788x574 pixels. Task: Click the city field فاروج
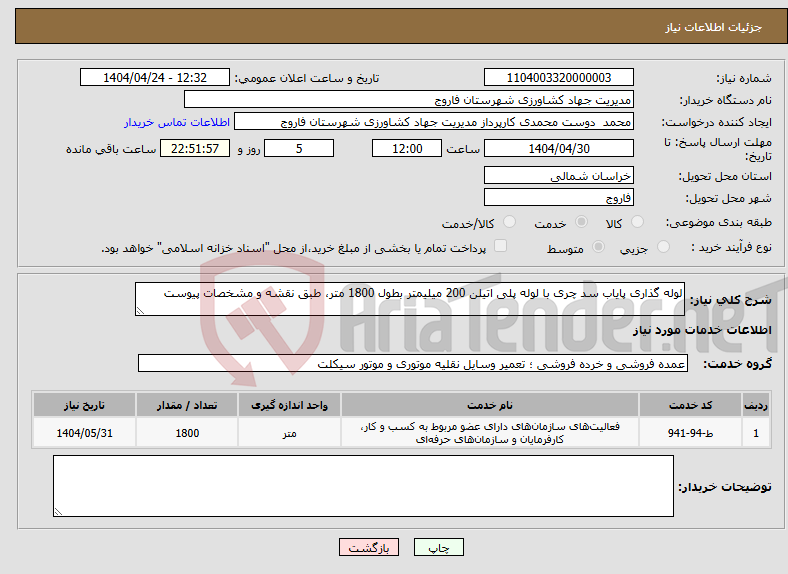(558, 197)
